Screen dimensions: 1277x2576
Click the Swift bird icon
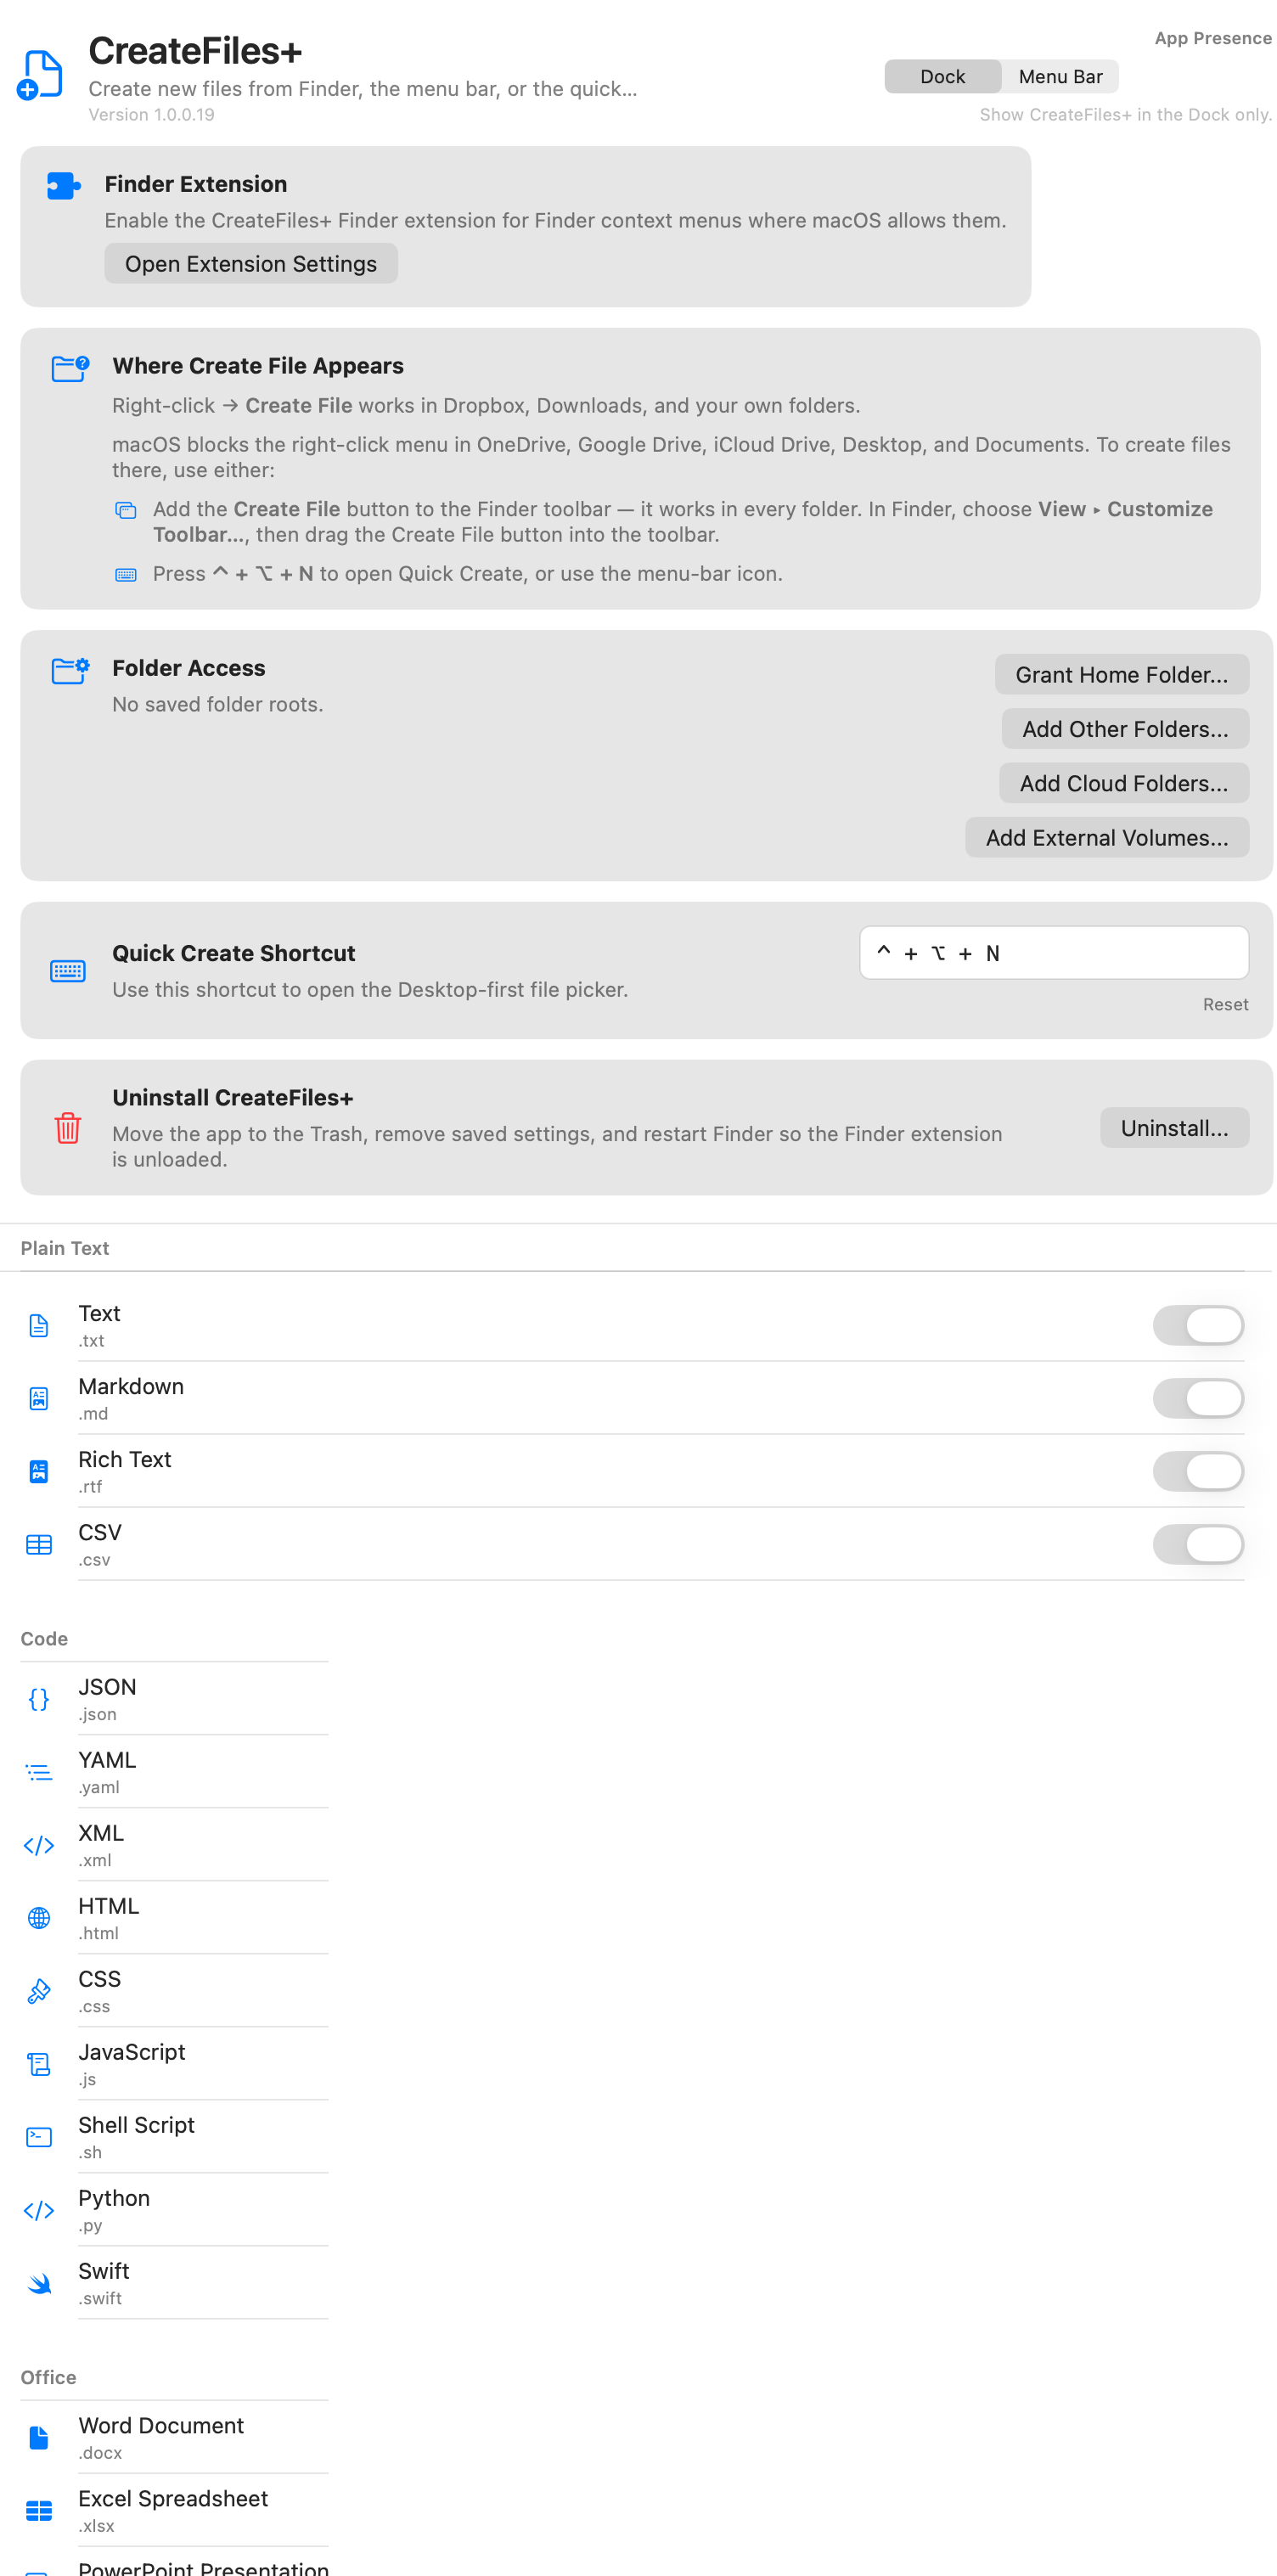pos(39,2283)
